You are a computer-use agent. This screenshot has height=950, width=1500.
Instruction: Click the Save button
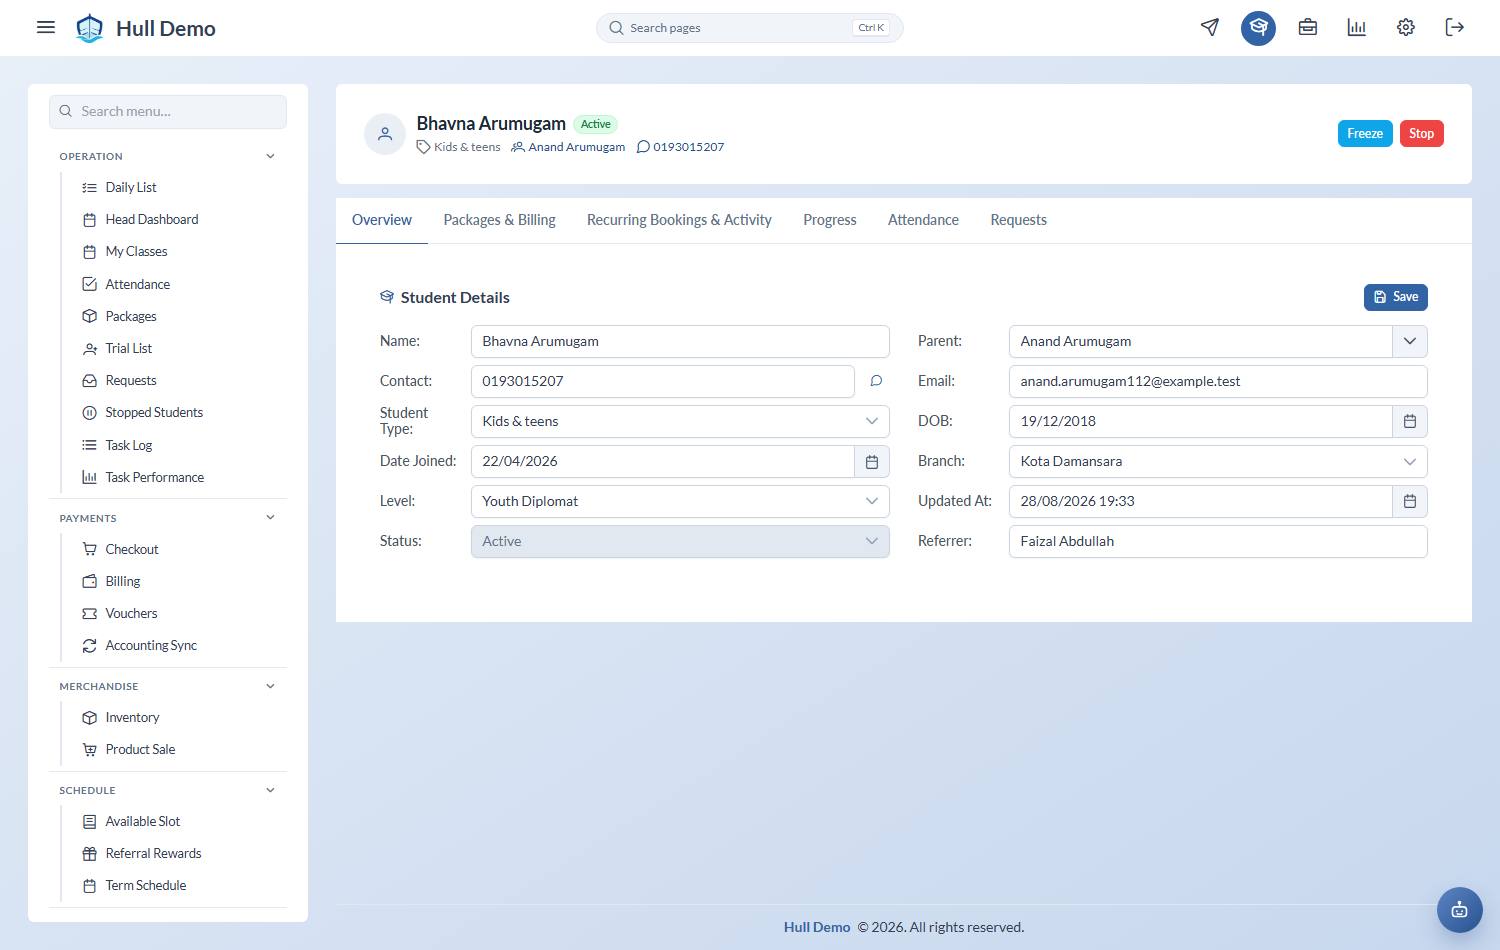tap(1396, 297)
